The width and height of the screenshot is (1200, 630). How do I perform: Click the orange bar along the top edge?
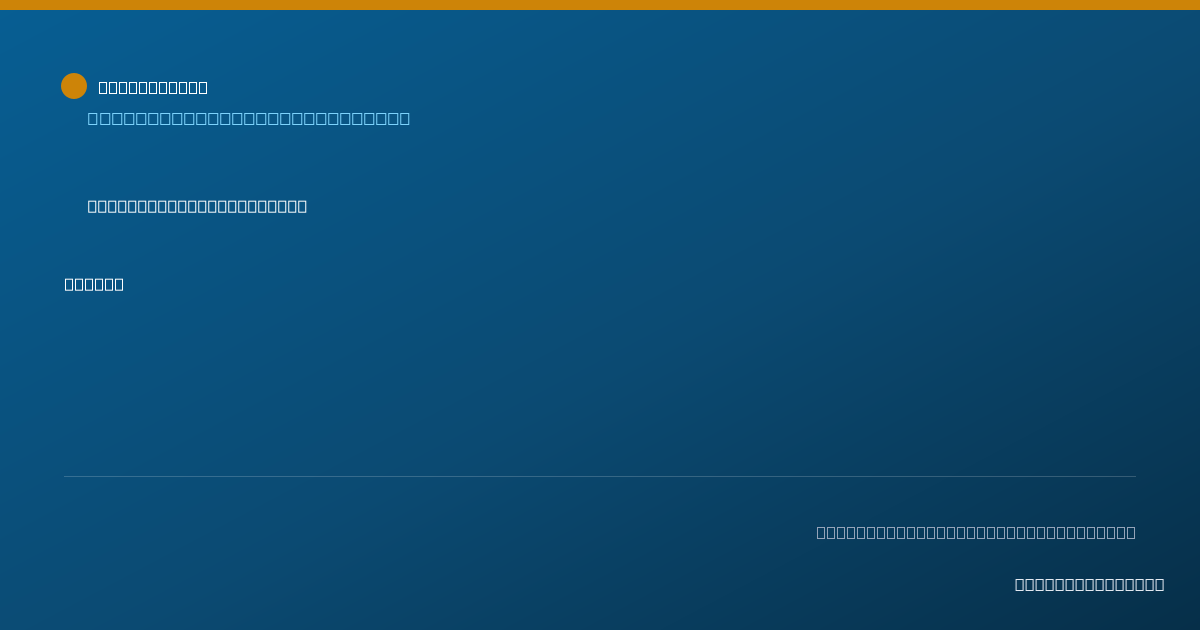[x=600, y=5]
